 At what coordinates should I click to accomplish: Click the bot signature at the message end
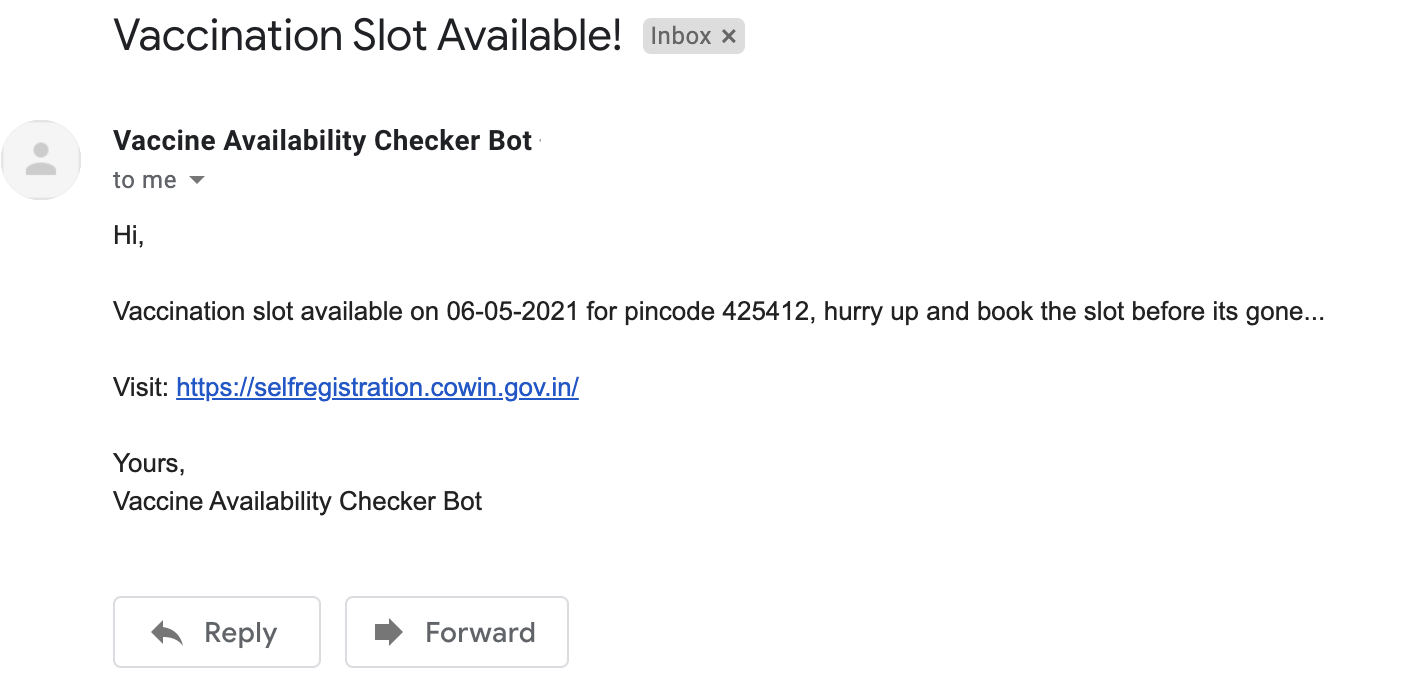click(x=298, y=501)
